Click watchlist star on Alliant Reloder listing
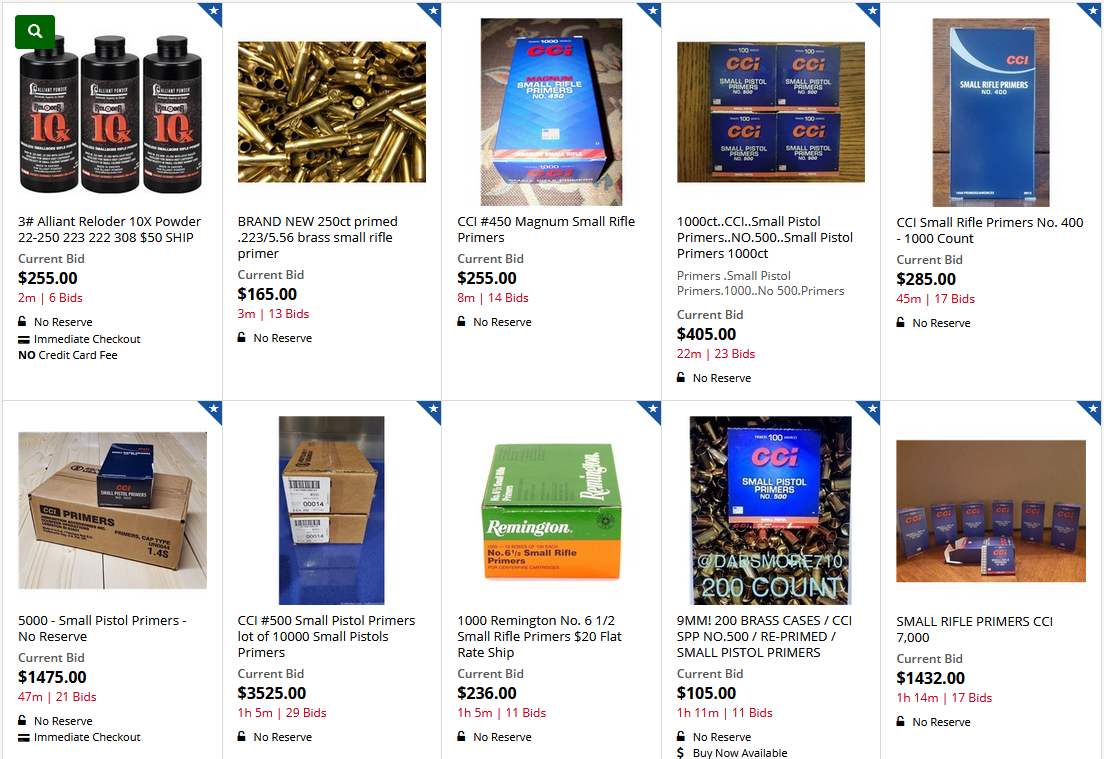Image resolution: width=1104 pixels, height=759 pixels. click(211, 13)
